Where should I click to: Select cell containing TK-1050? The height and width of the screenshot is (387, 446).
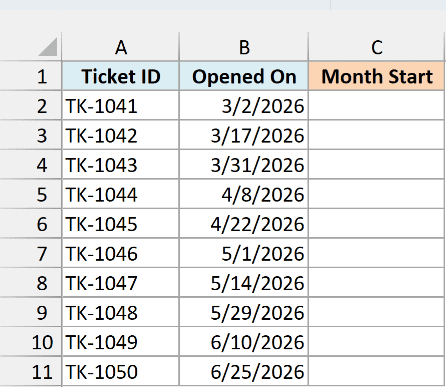[x=121, y=371]
